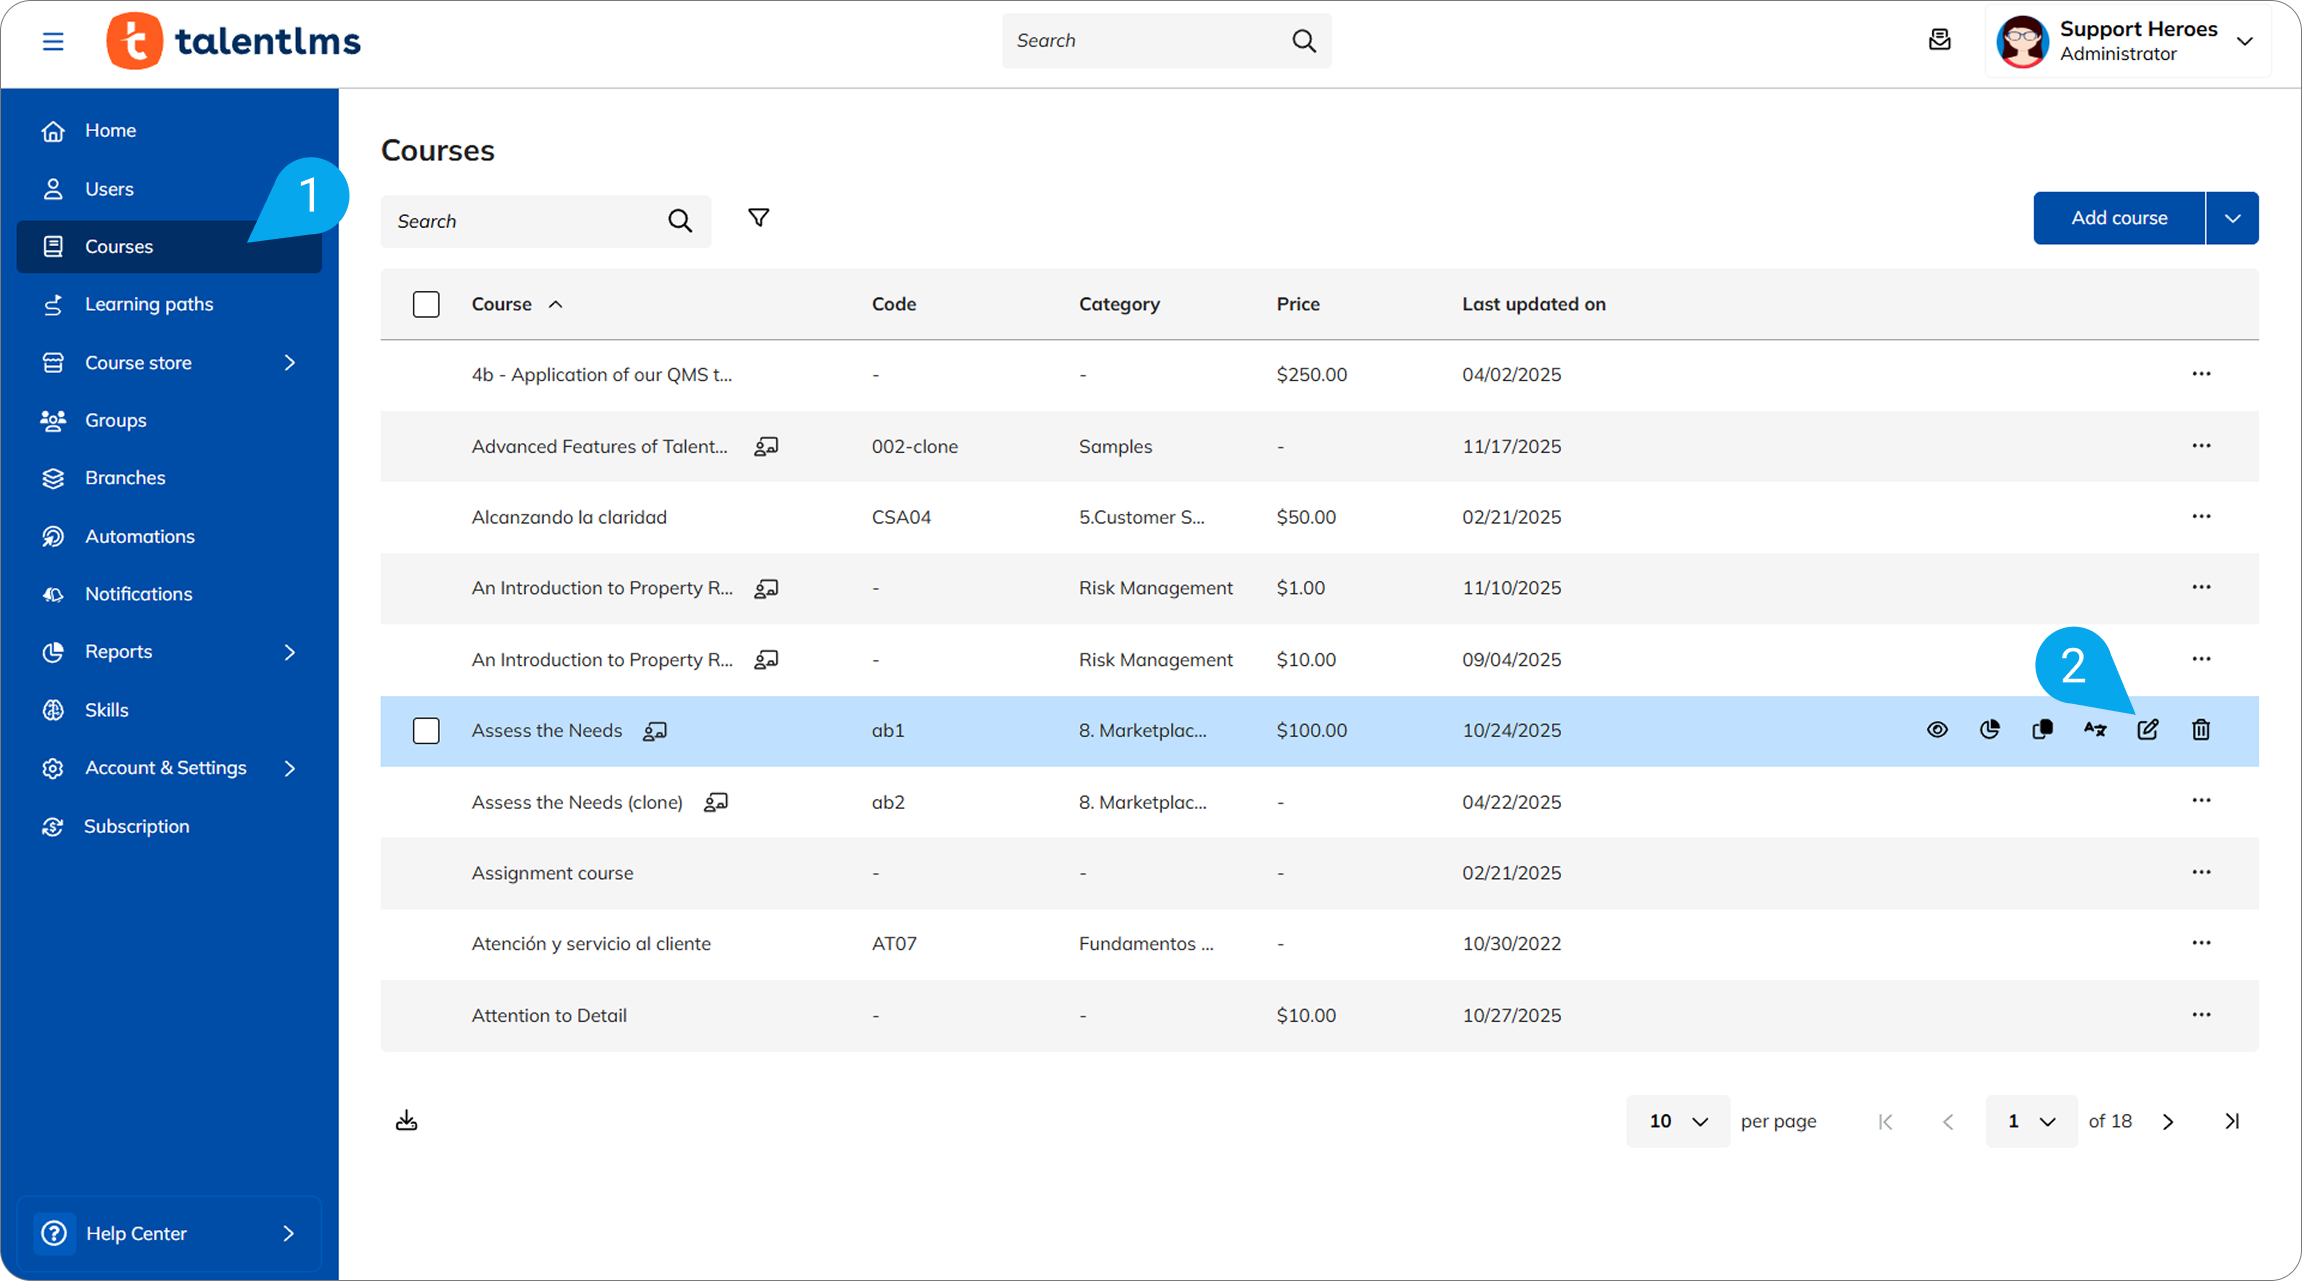Image resolution: width=2302 pixels, height=1281 pixels.
Task: Preview course with the eye icon
Action: (1937, 730)
